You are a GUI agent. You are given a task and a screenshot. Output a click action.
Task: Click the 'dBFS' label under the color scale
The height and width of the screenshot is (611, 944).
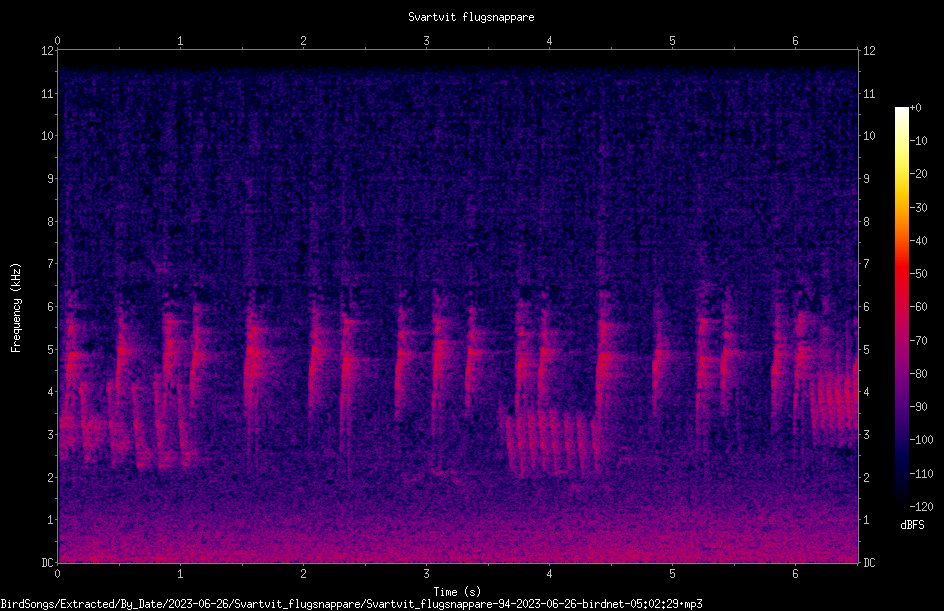click(912, 525)
